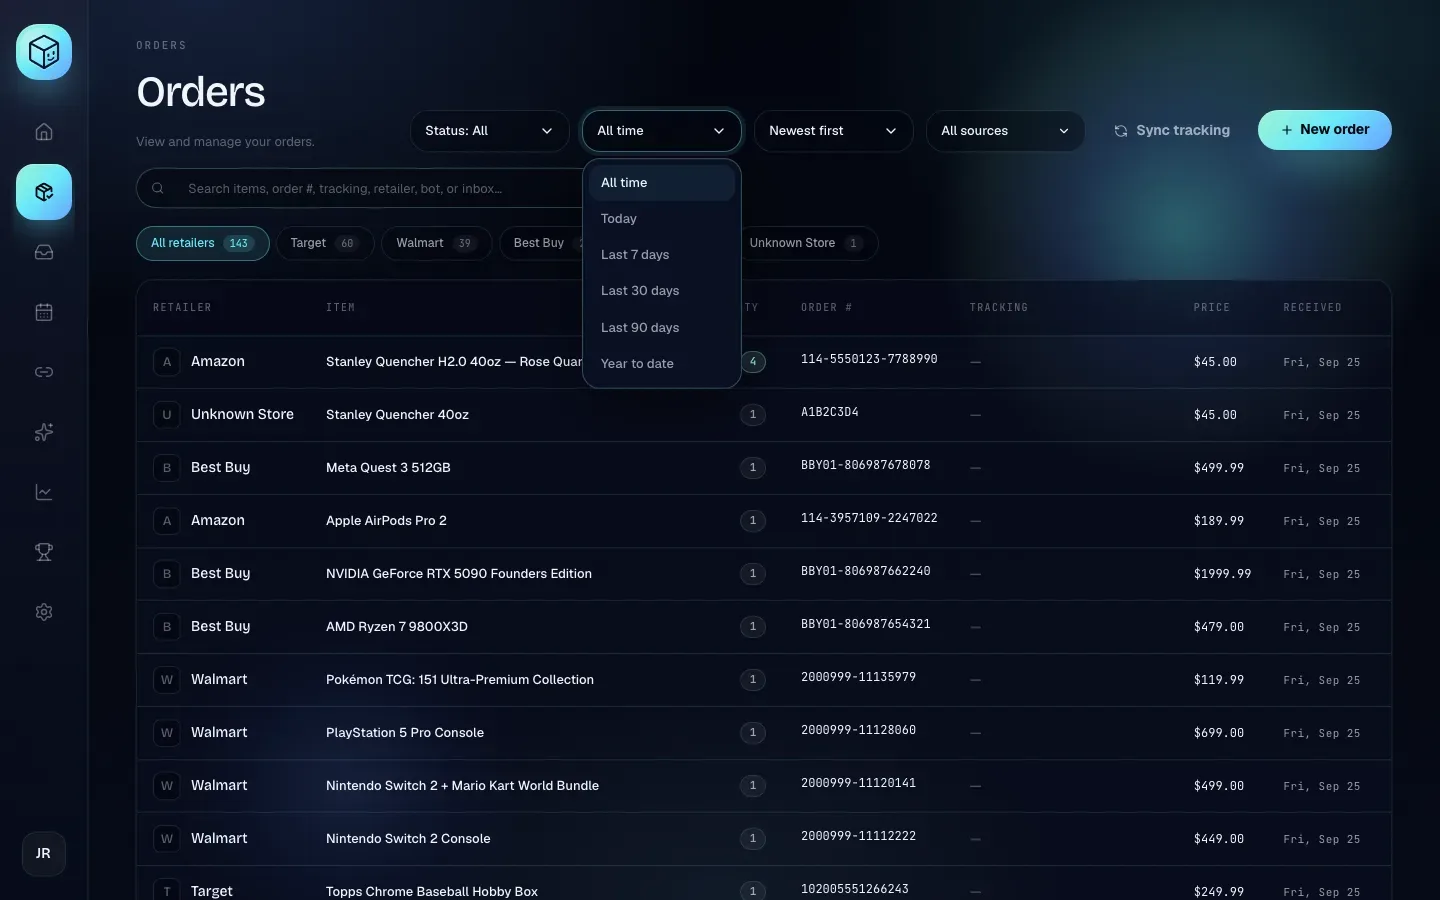Open the Newest first sort dropdown
Image resolution: width=1440 pixels, height=900 pixels.
(833, 131)
